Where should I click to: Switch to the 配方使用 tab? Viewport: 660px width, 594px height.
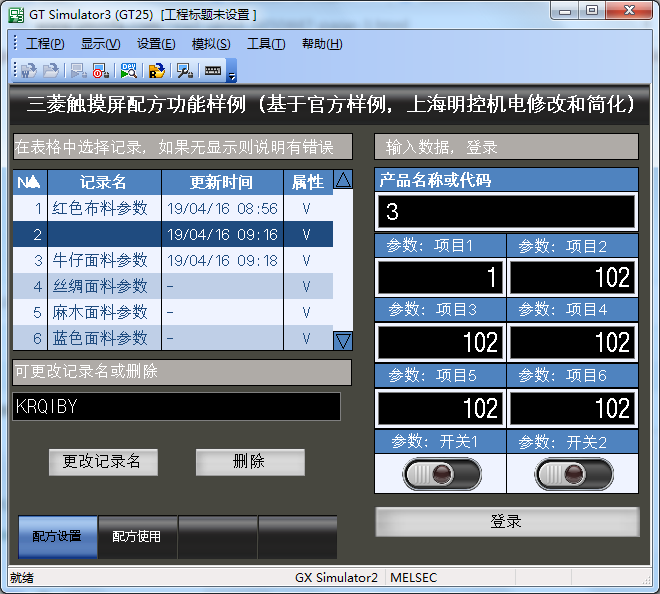coord(137,537)
